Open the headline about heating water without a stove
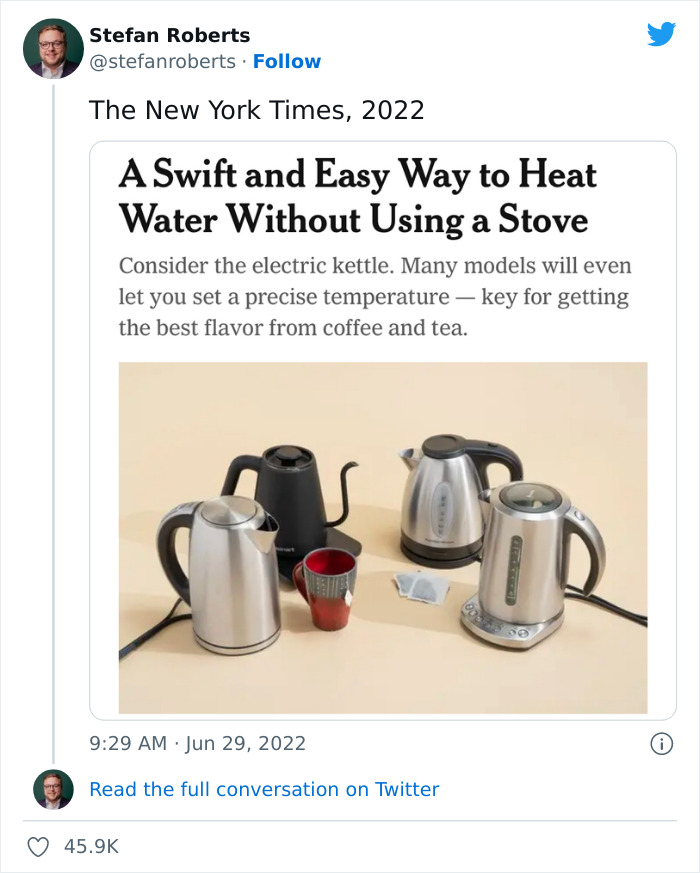This screenshot has height=873, width=700. tap(357, 196)
